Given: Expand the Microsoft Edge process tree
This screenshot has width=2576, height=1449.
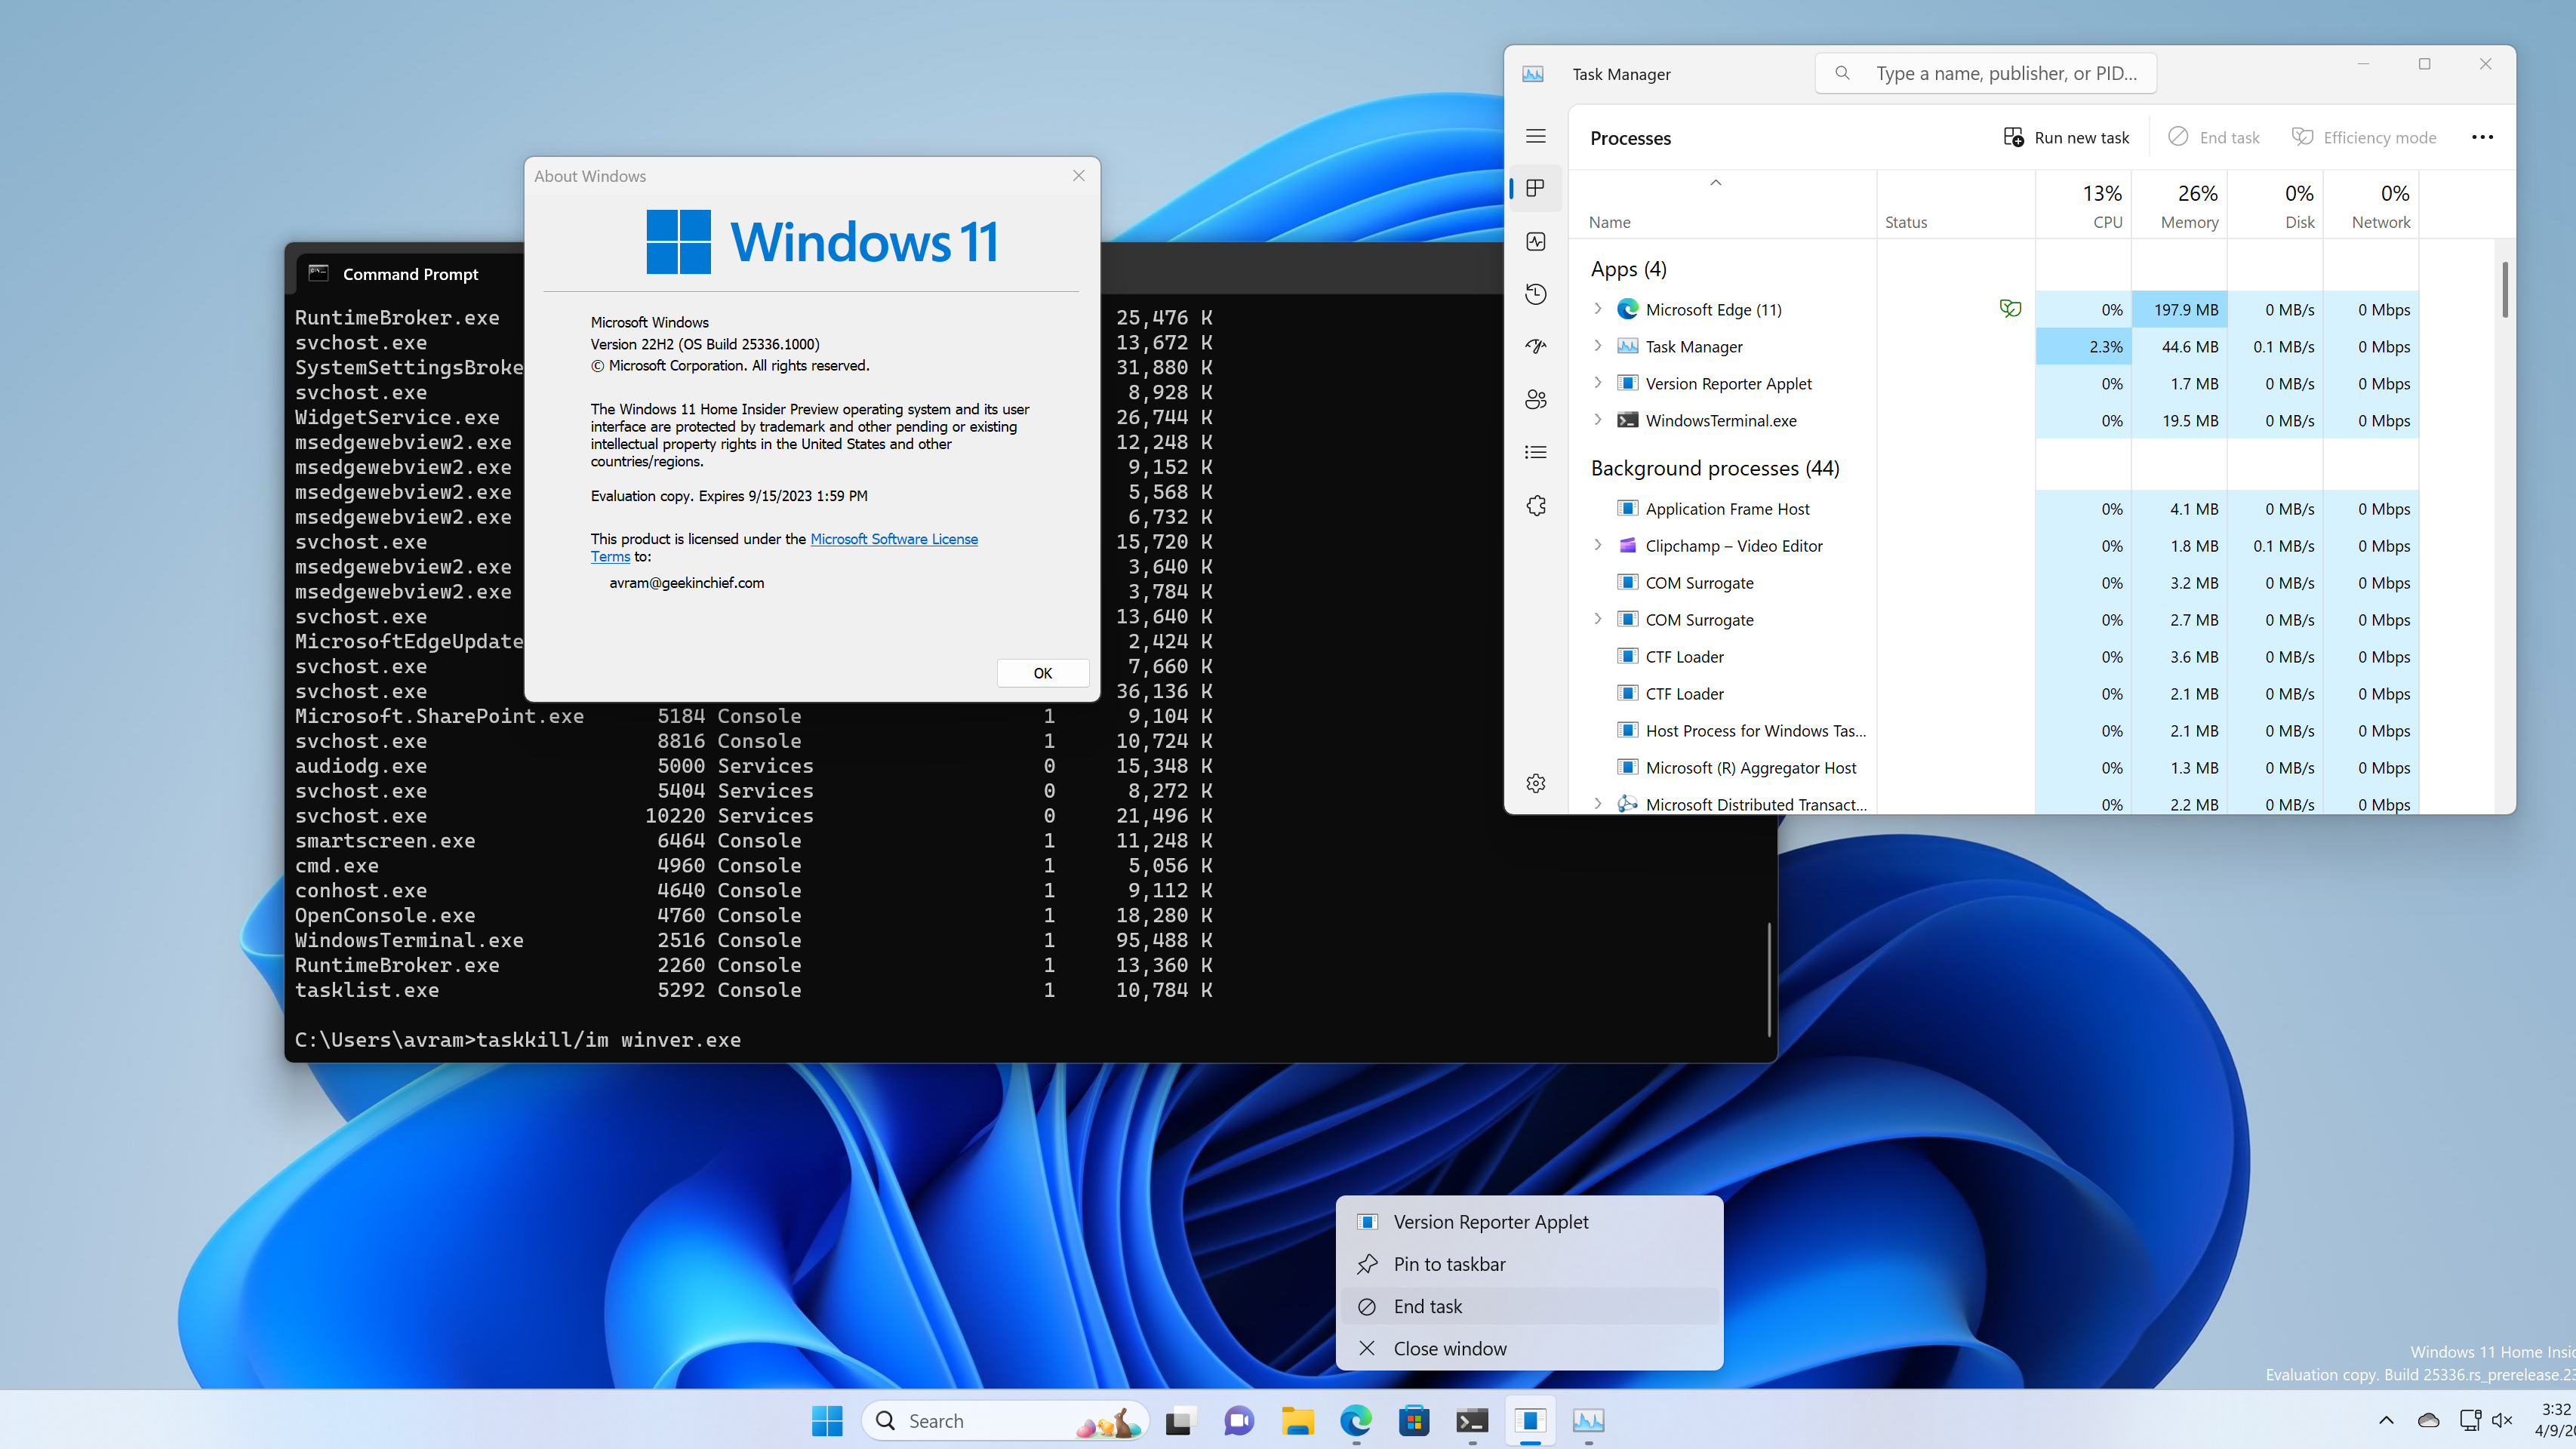Looking at the screenshot, I should 1597,309.
